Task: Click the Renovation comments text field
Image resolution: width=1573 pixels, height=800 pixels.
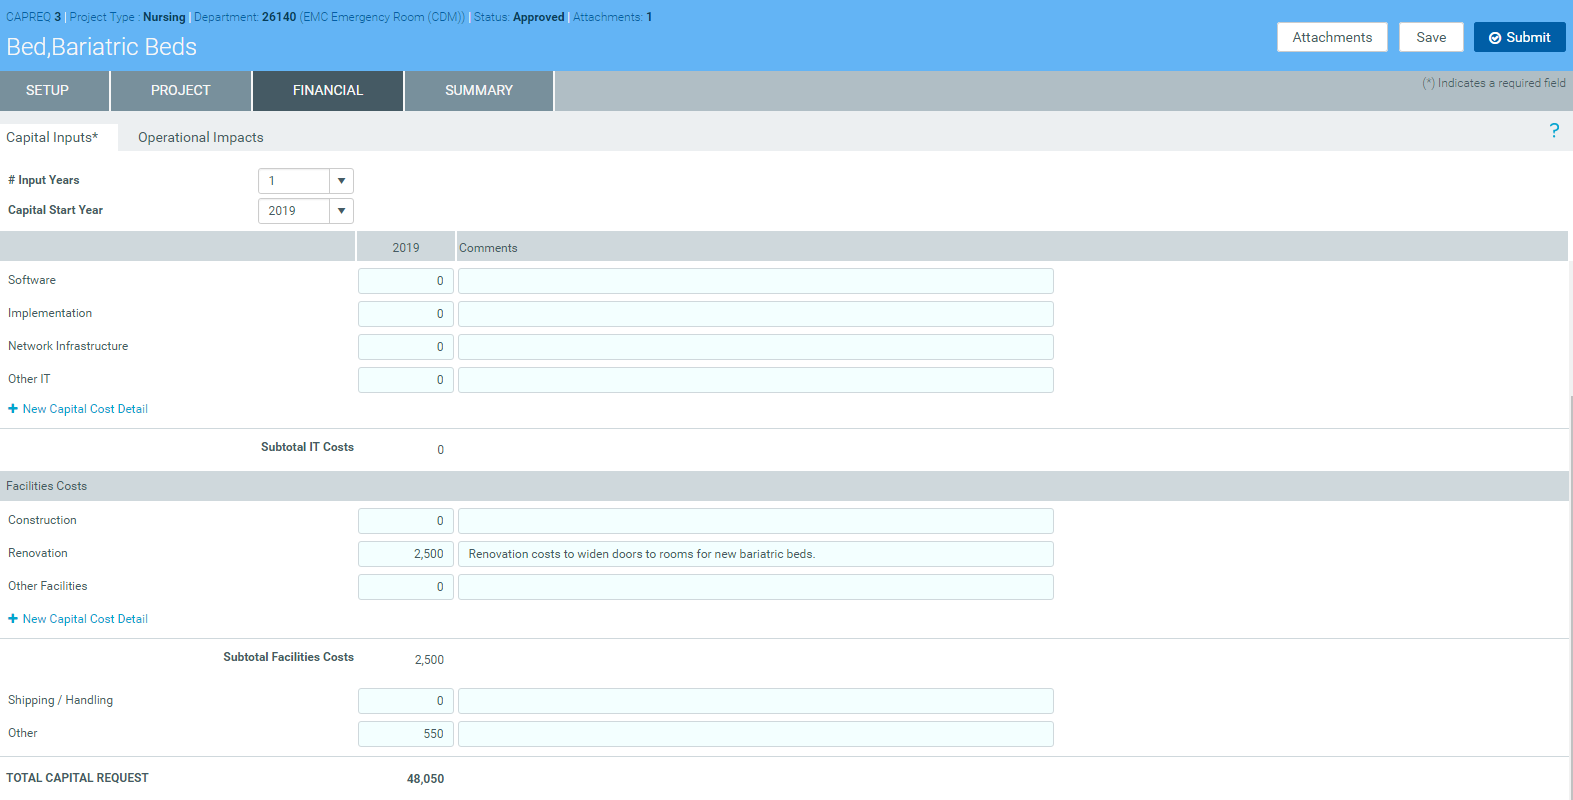Action: pyautogui.click(x=755, y=554)
